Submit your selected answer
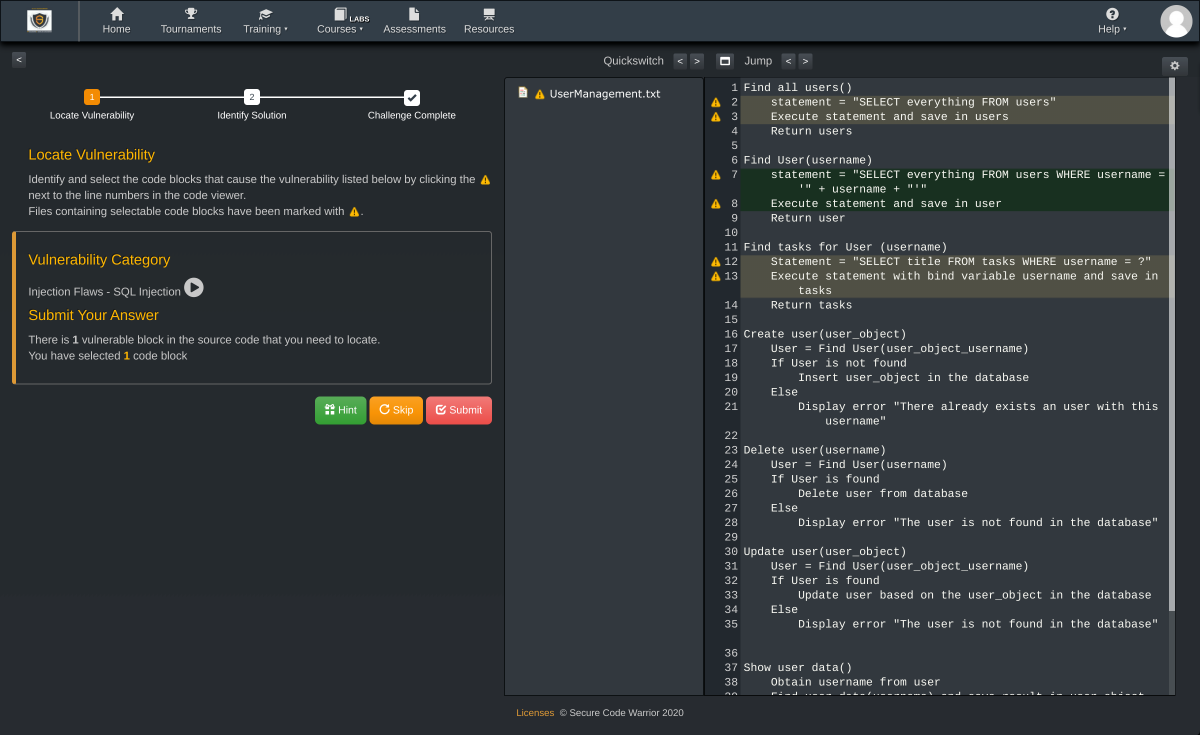Screen dimensions: 1200x735 pyautogui.click(x=458, y=410)
